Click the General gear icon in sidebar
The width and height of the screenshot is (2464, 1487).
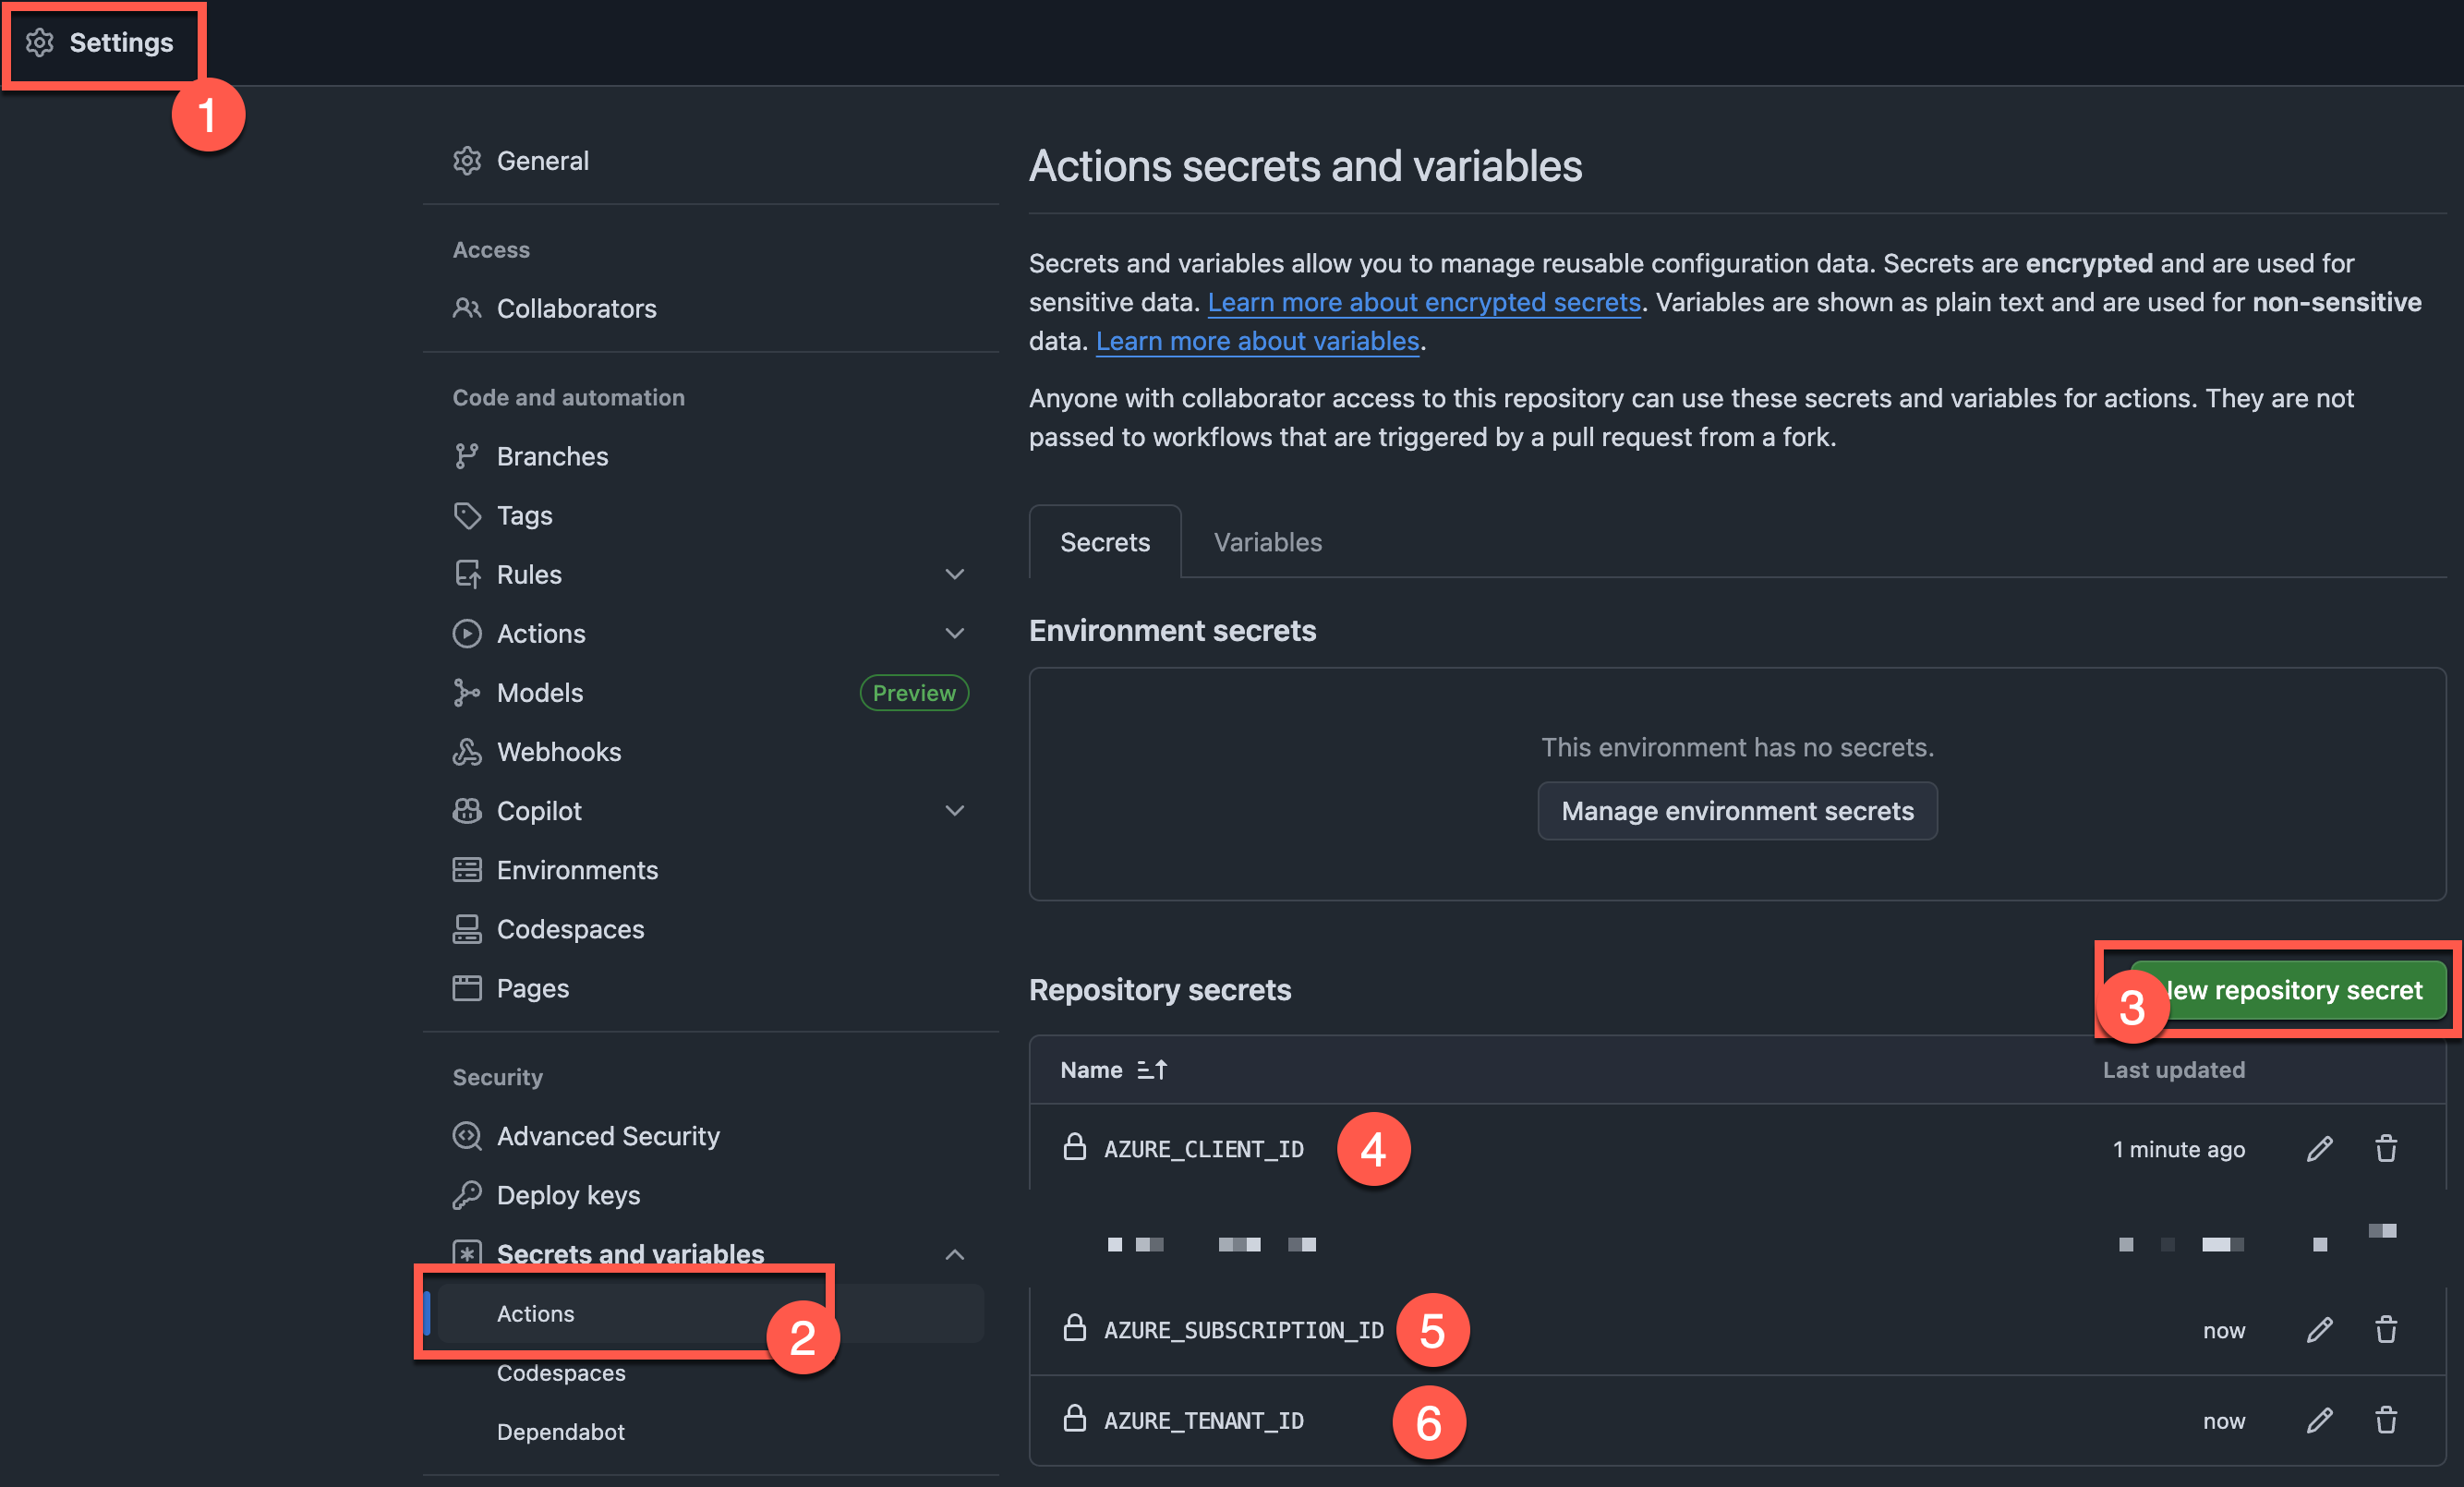click(x=467, y=161)
